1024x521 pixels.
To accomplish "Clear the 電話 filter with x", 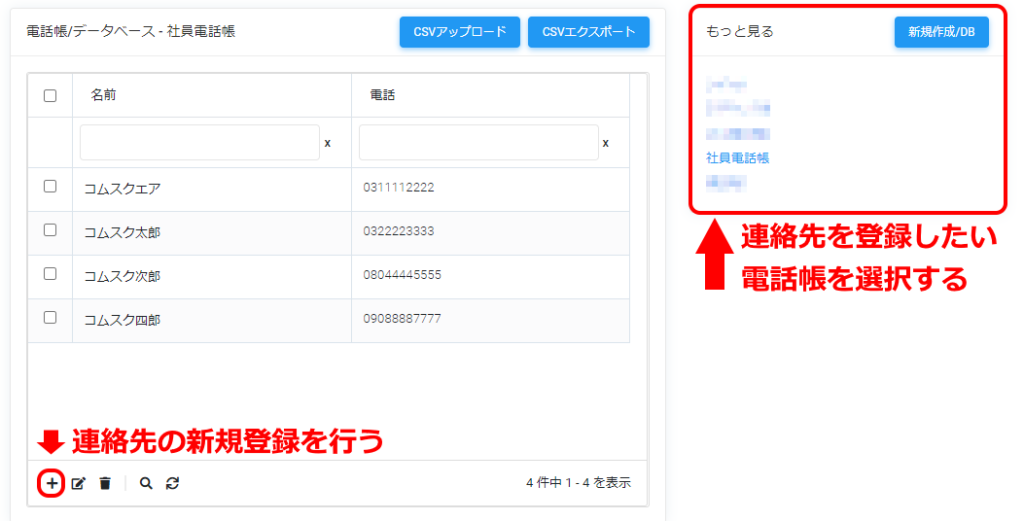I will (605, 143).
